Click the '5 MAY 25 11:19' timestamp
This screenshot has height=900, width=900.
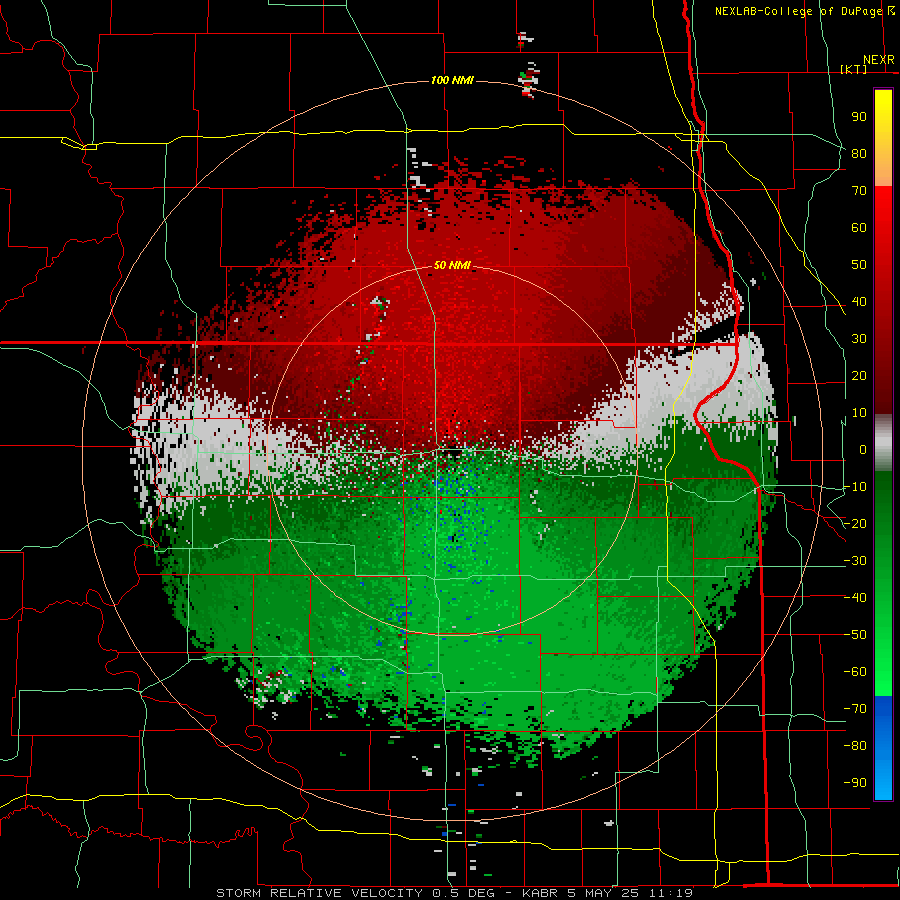pyautogui.click(x=630, y=893)
